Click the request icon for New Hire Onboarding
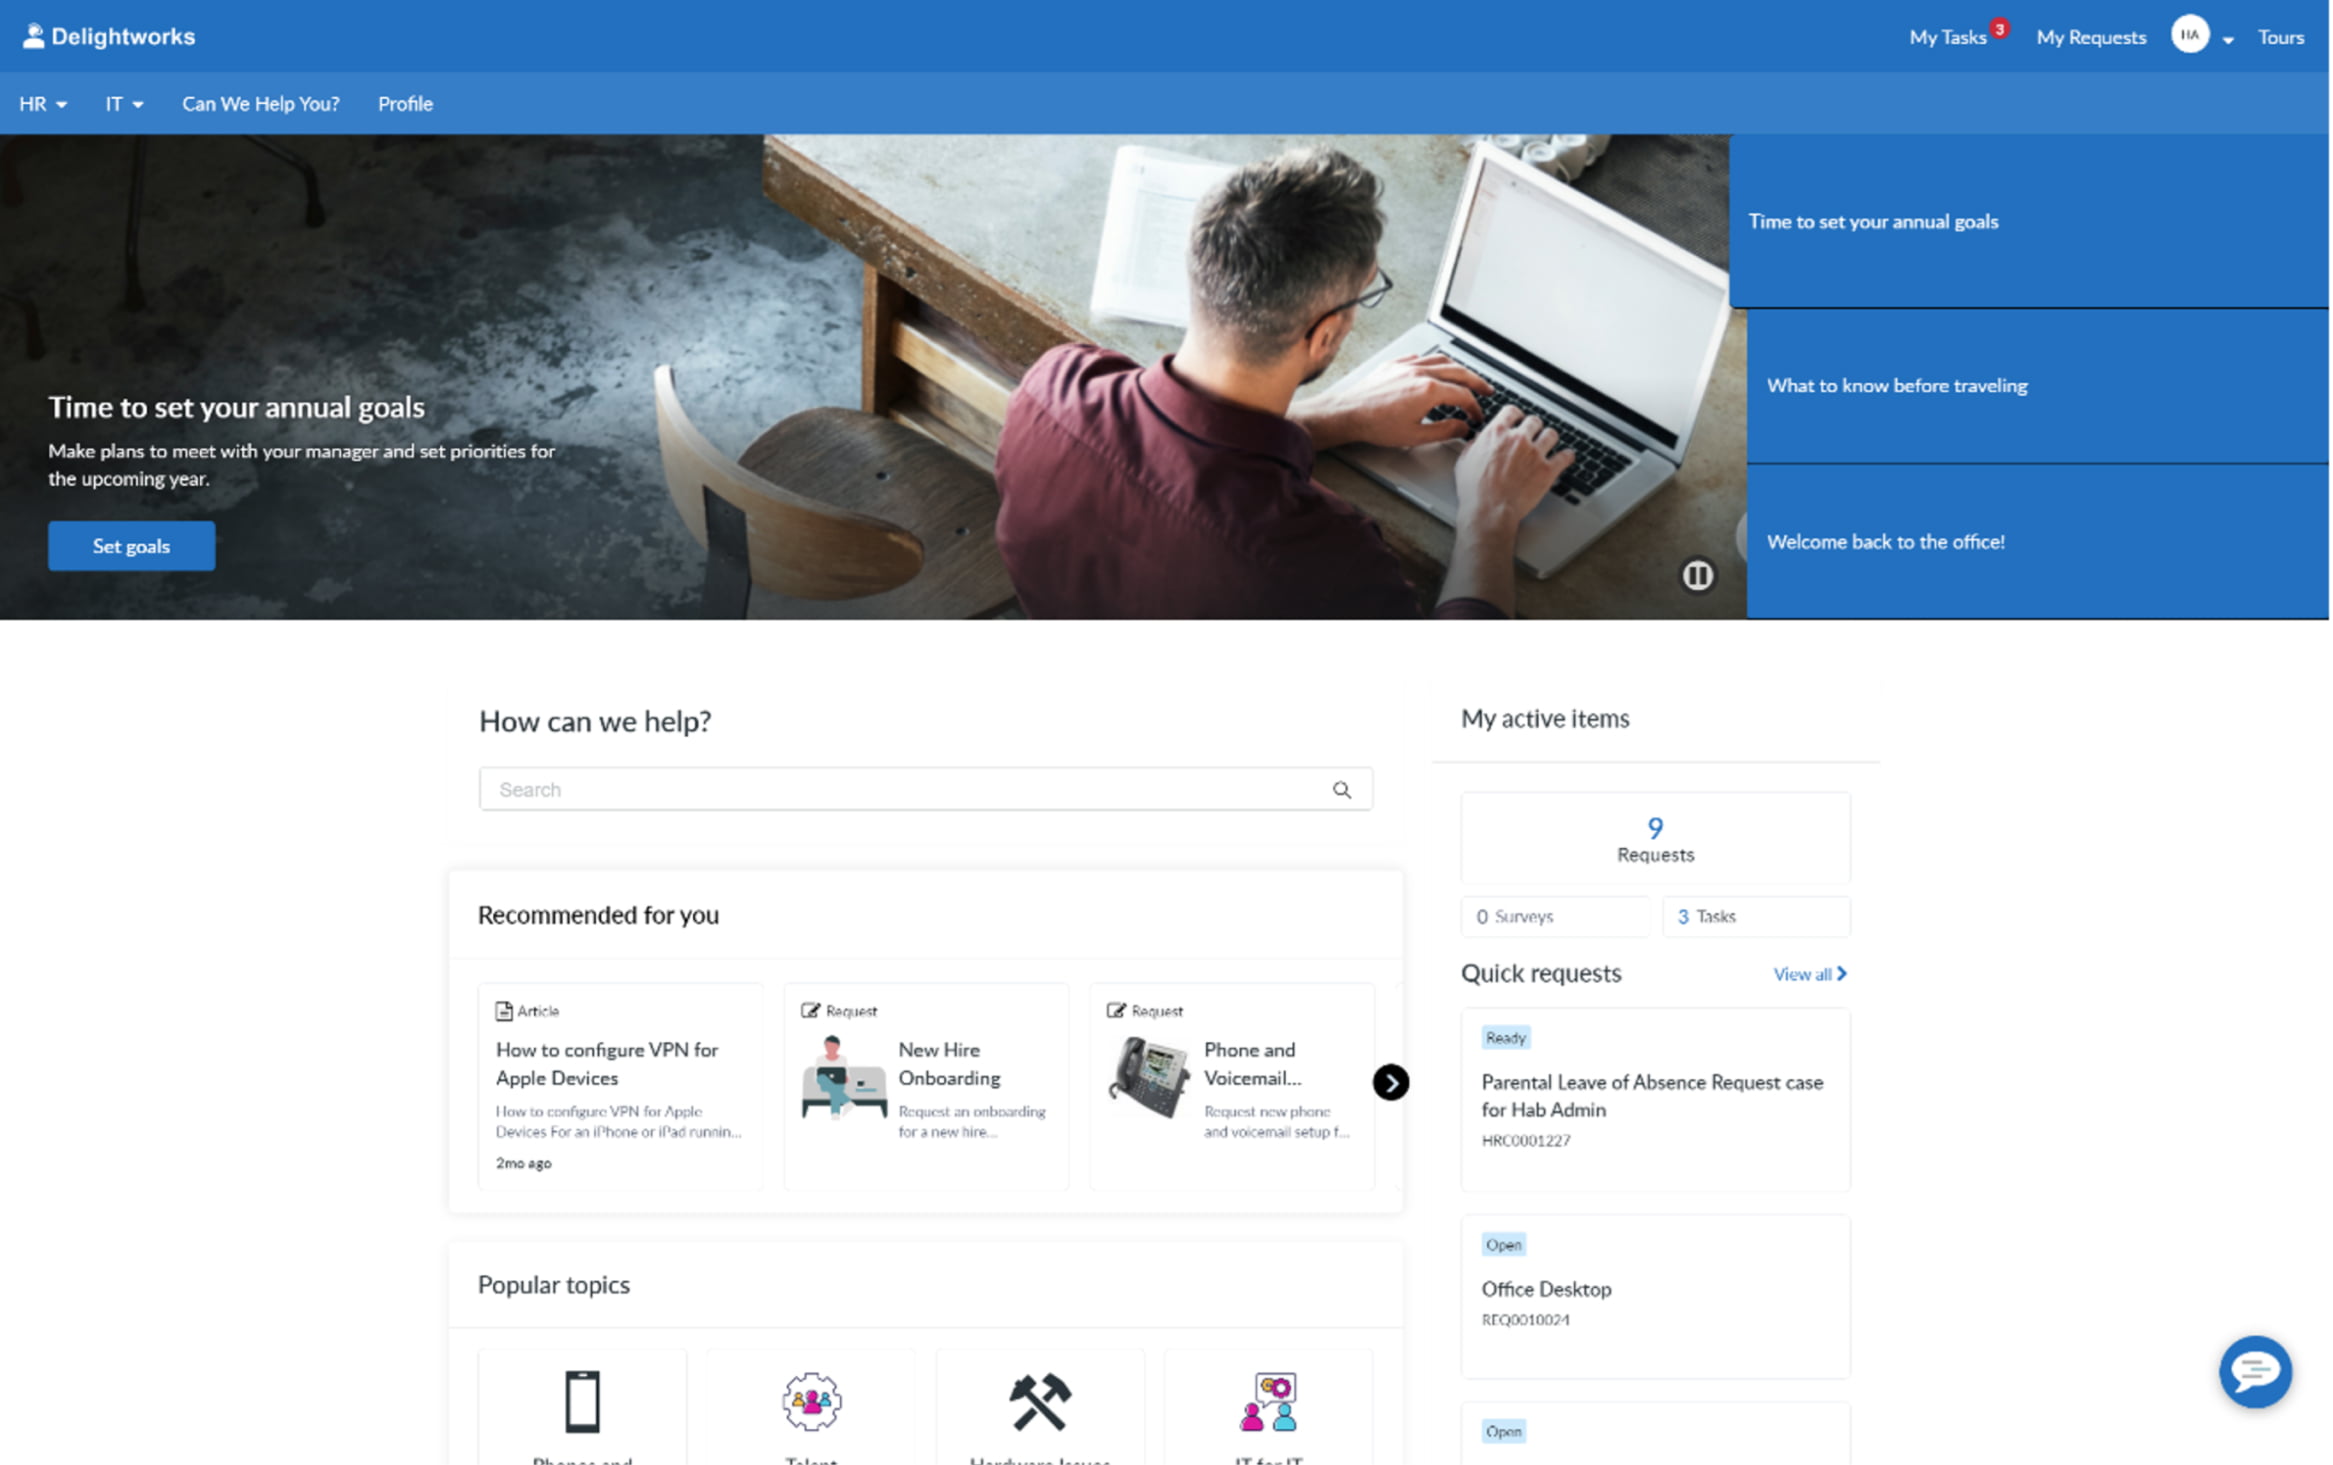Screen dimensions: 2333x1465 [x=810, y=1009]
